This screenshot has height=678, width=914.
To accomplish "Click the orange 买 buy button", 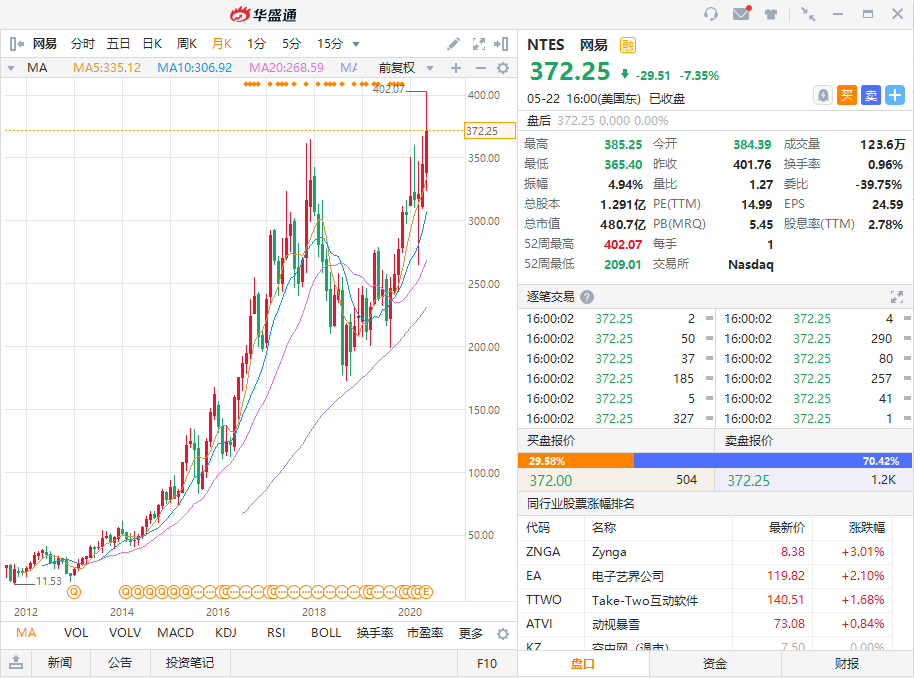I will pos(847,95).
